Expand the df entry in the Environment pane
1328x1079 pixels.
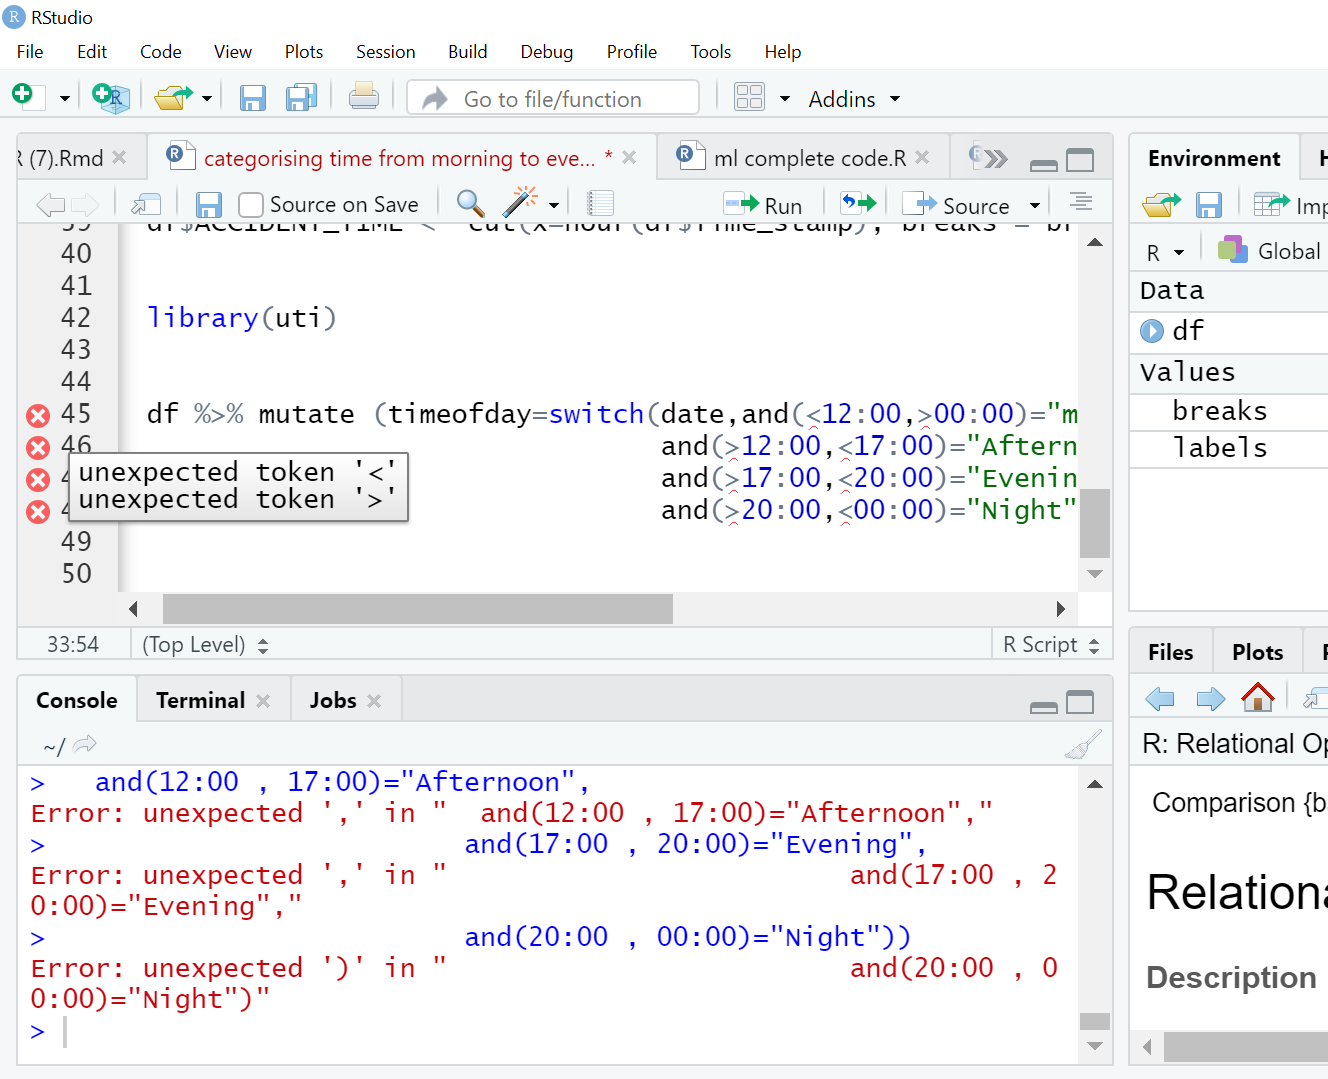[x=1151, y=331]
